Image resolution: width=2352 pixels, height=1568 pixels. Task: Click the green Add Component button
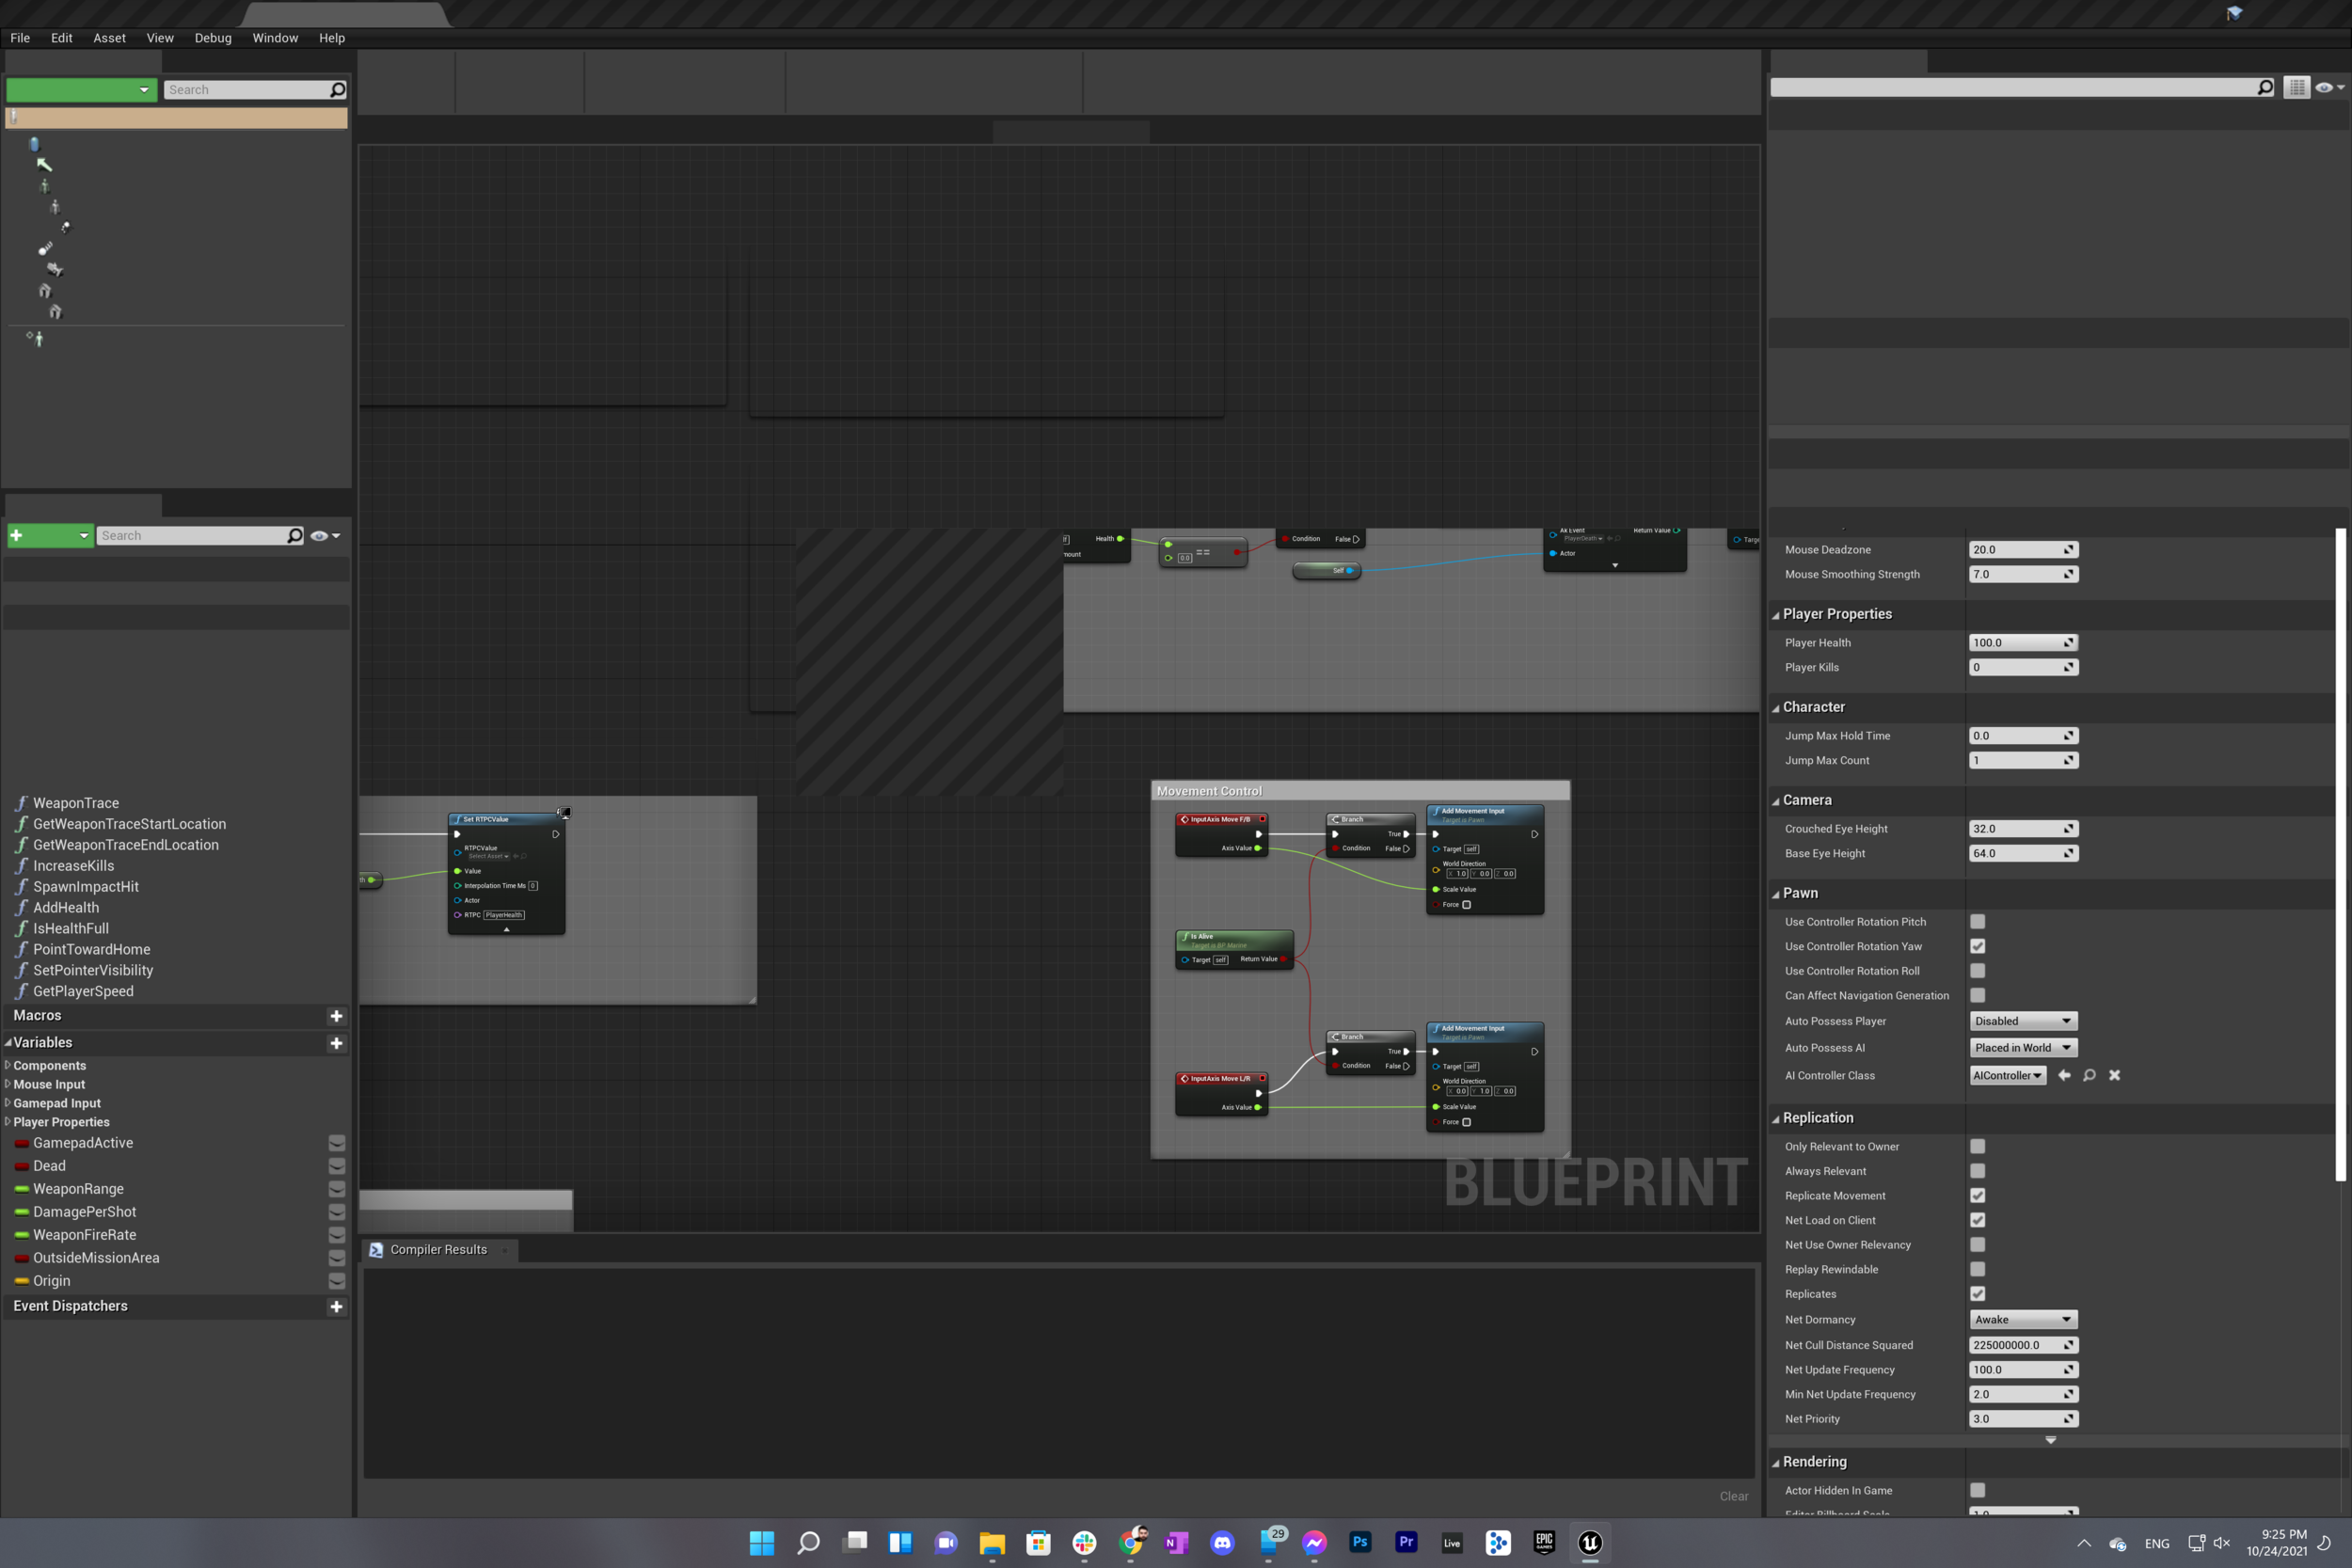81,90
